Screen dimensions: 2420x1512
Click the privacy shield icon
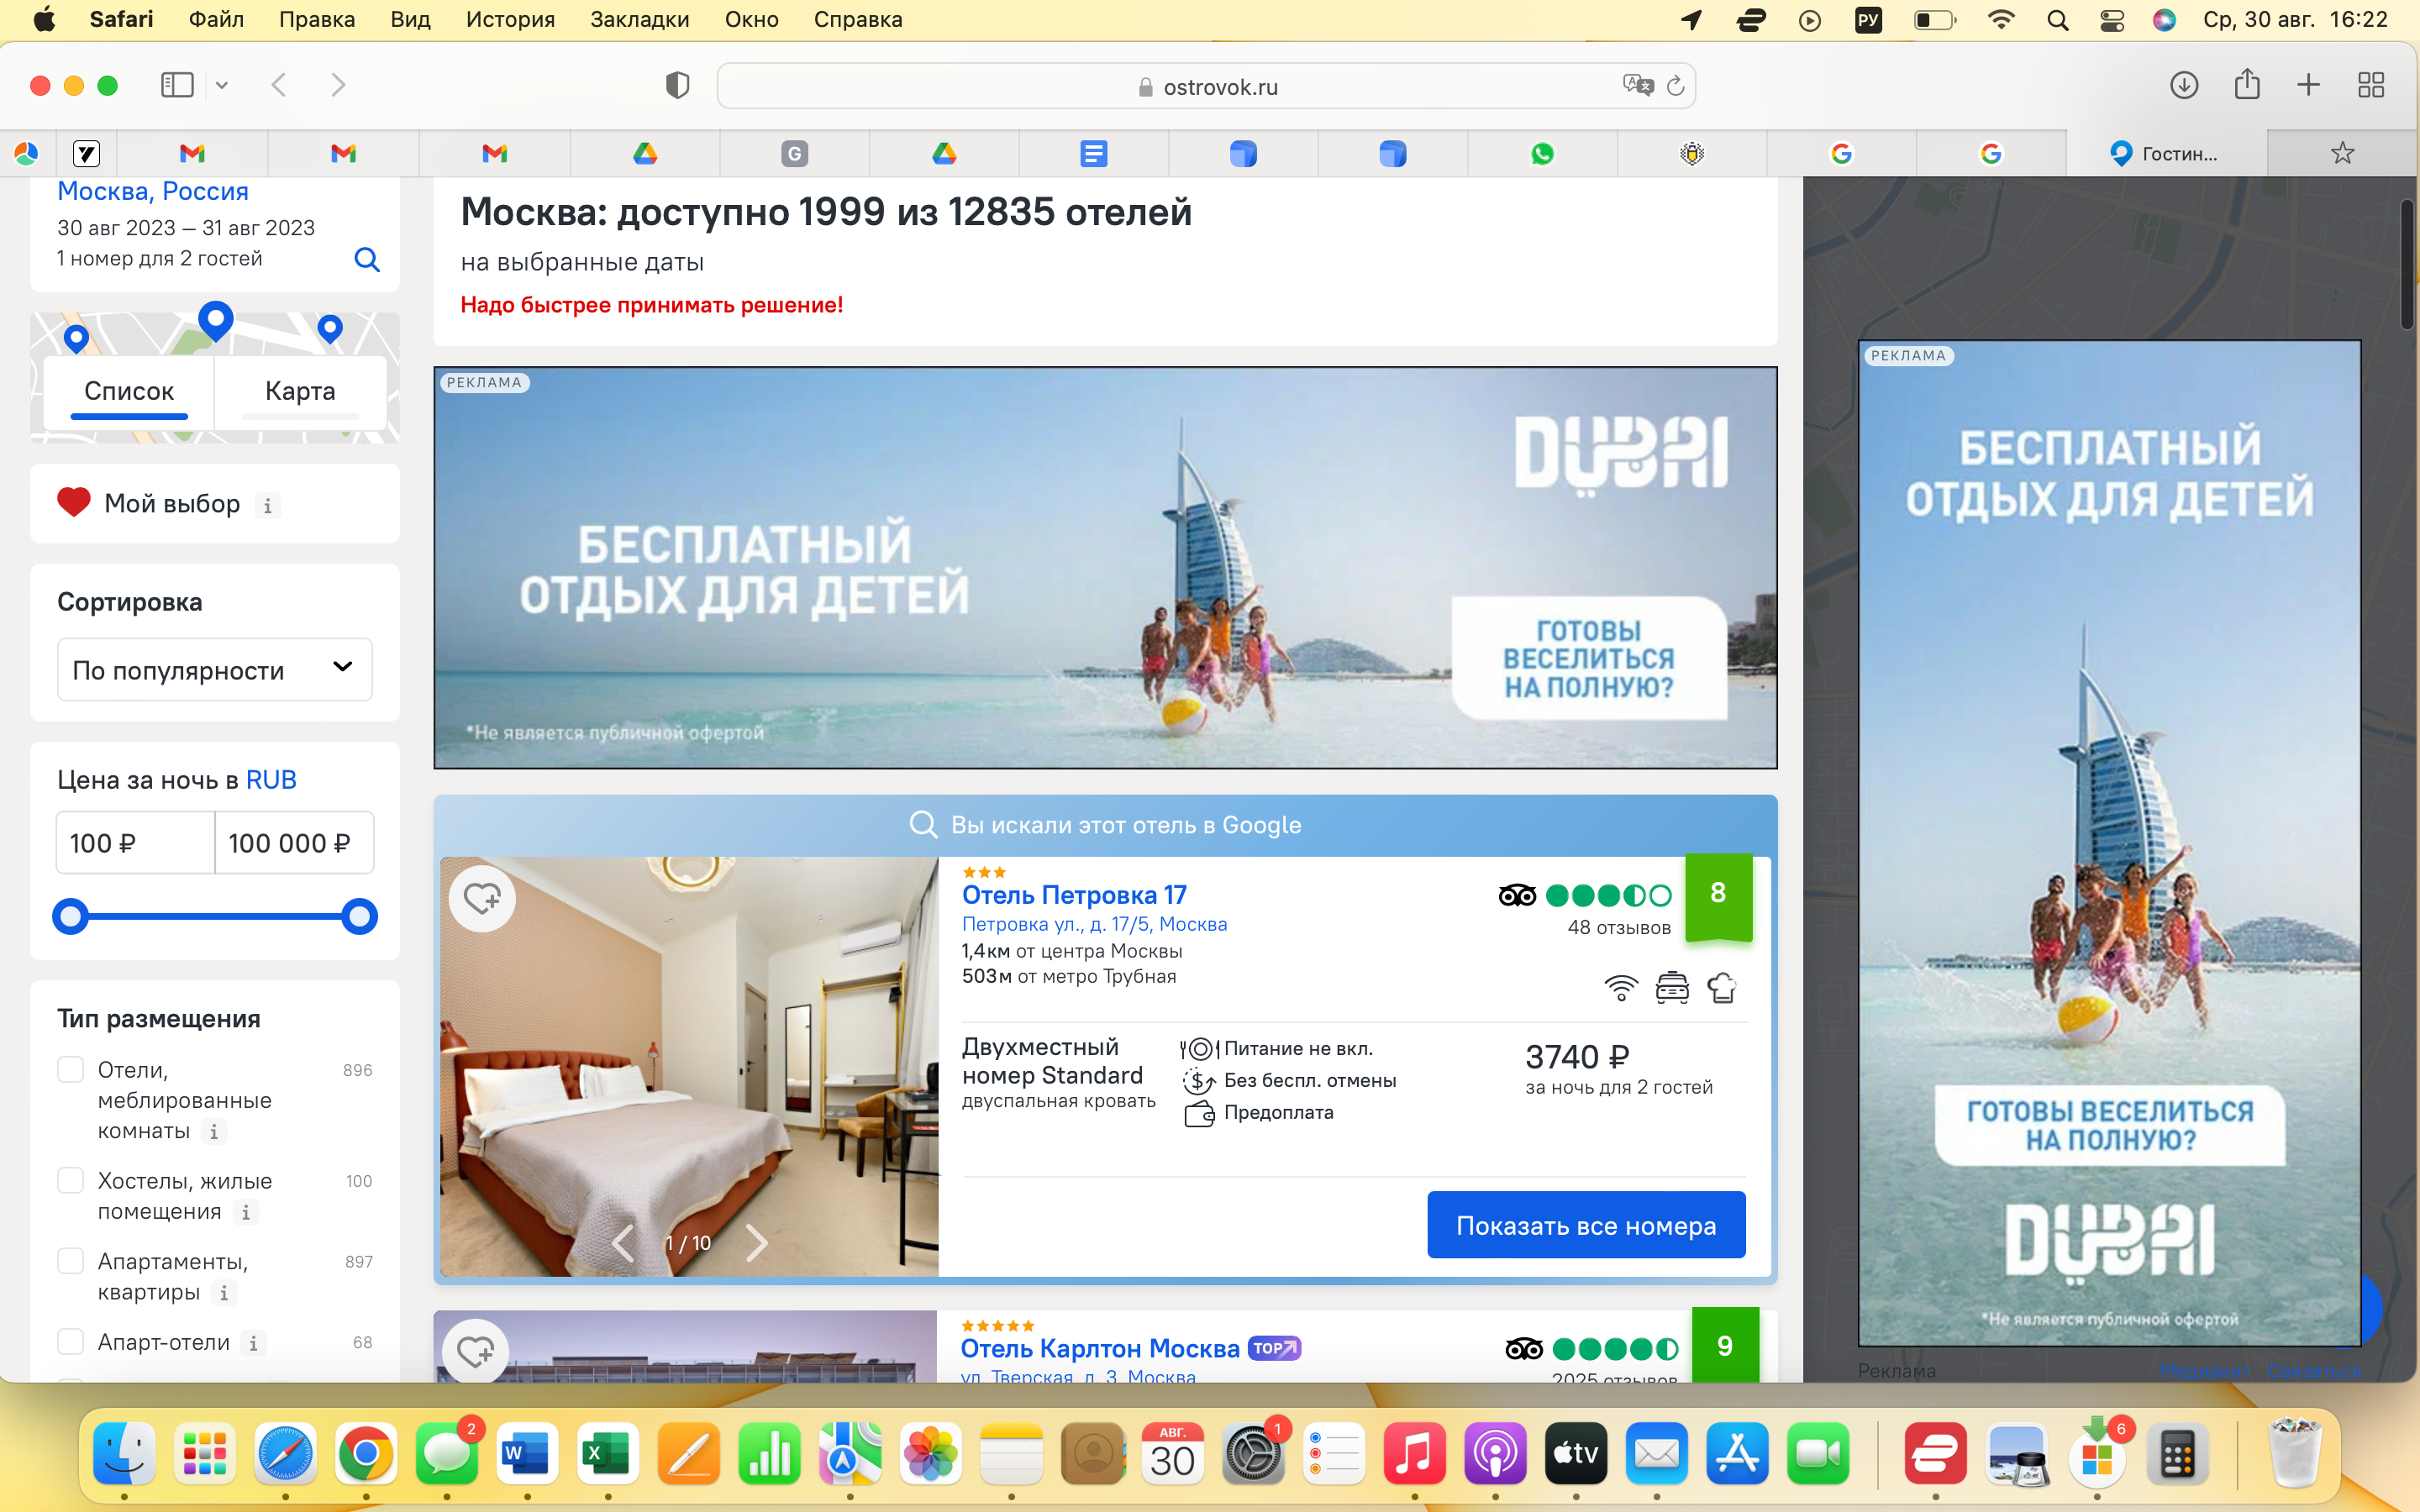click(677, 85)
